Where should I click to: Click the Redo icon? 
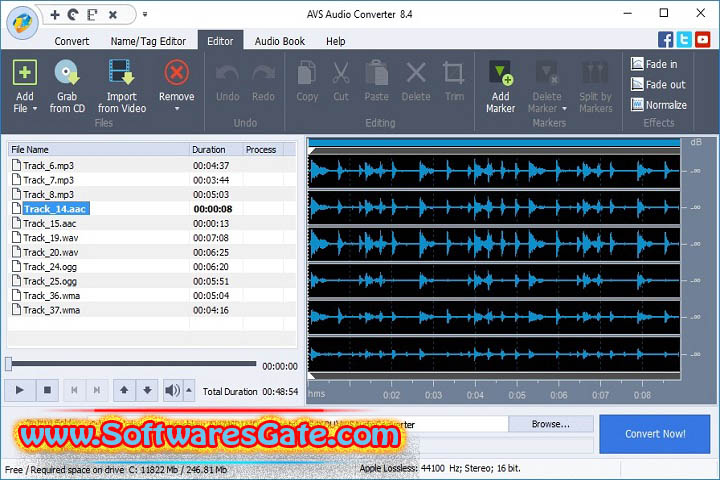(x=263, y=73)
